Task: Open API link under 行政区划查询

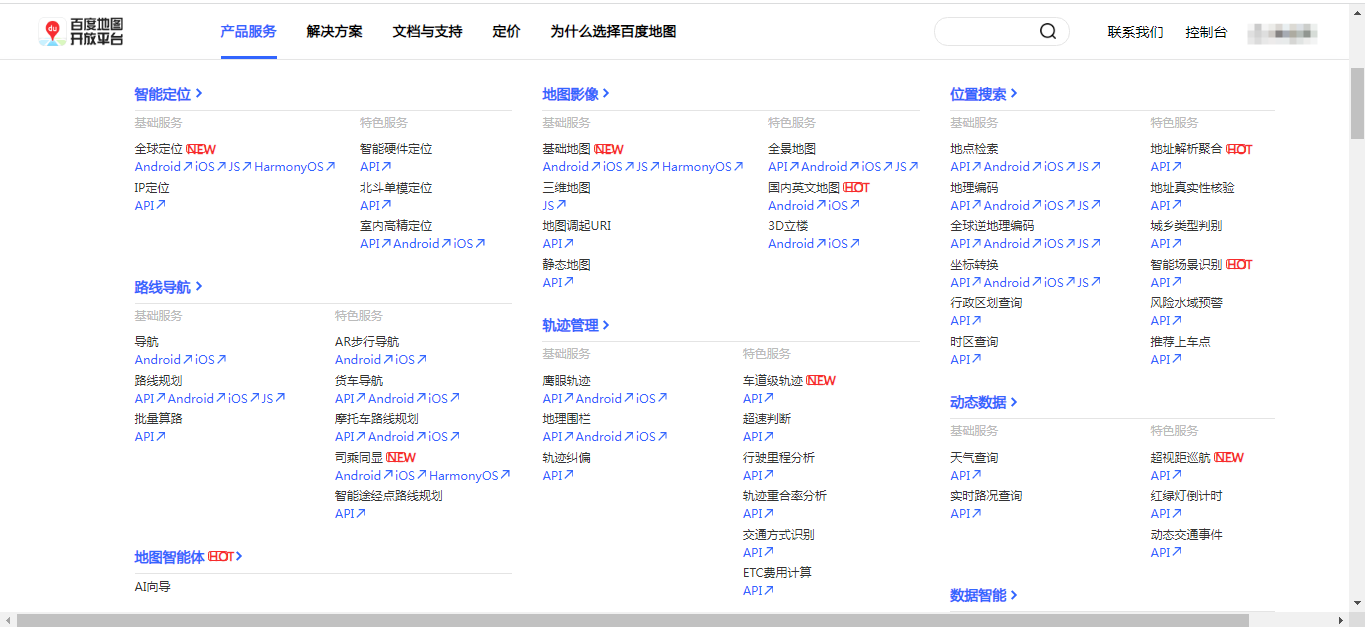Action: coord(966,320)
